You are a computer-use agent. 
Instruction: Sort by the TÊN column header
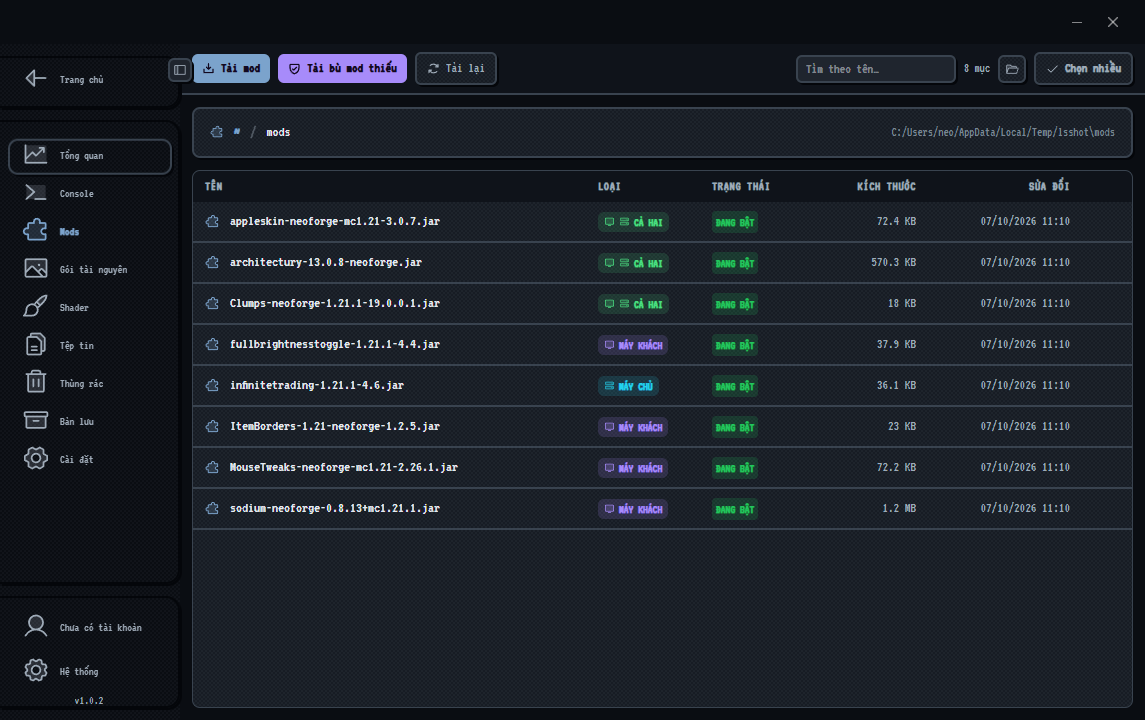point(214,186)
